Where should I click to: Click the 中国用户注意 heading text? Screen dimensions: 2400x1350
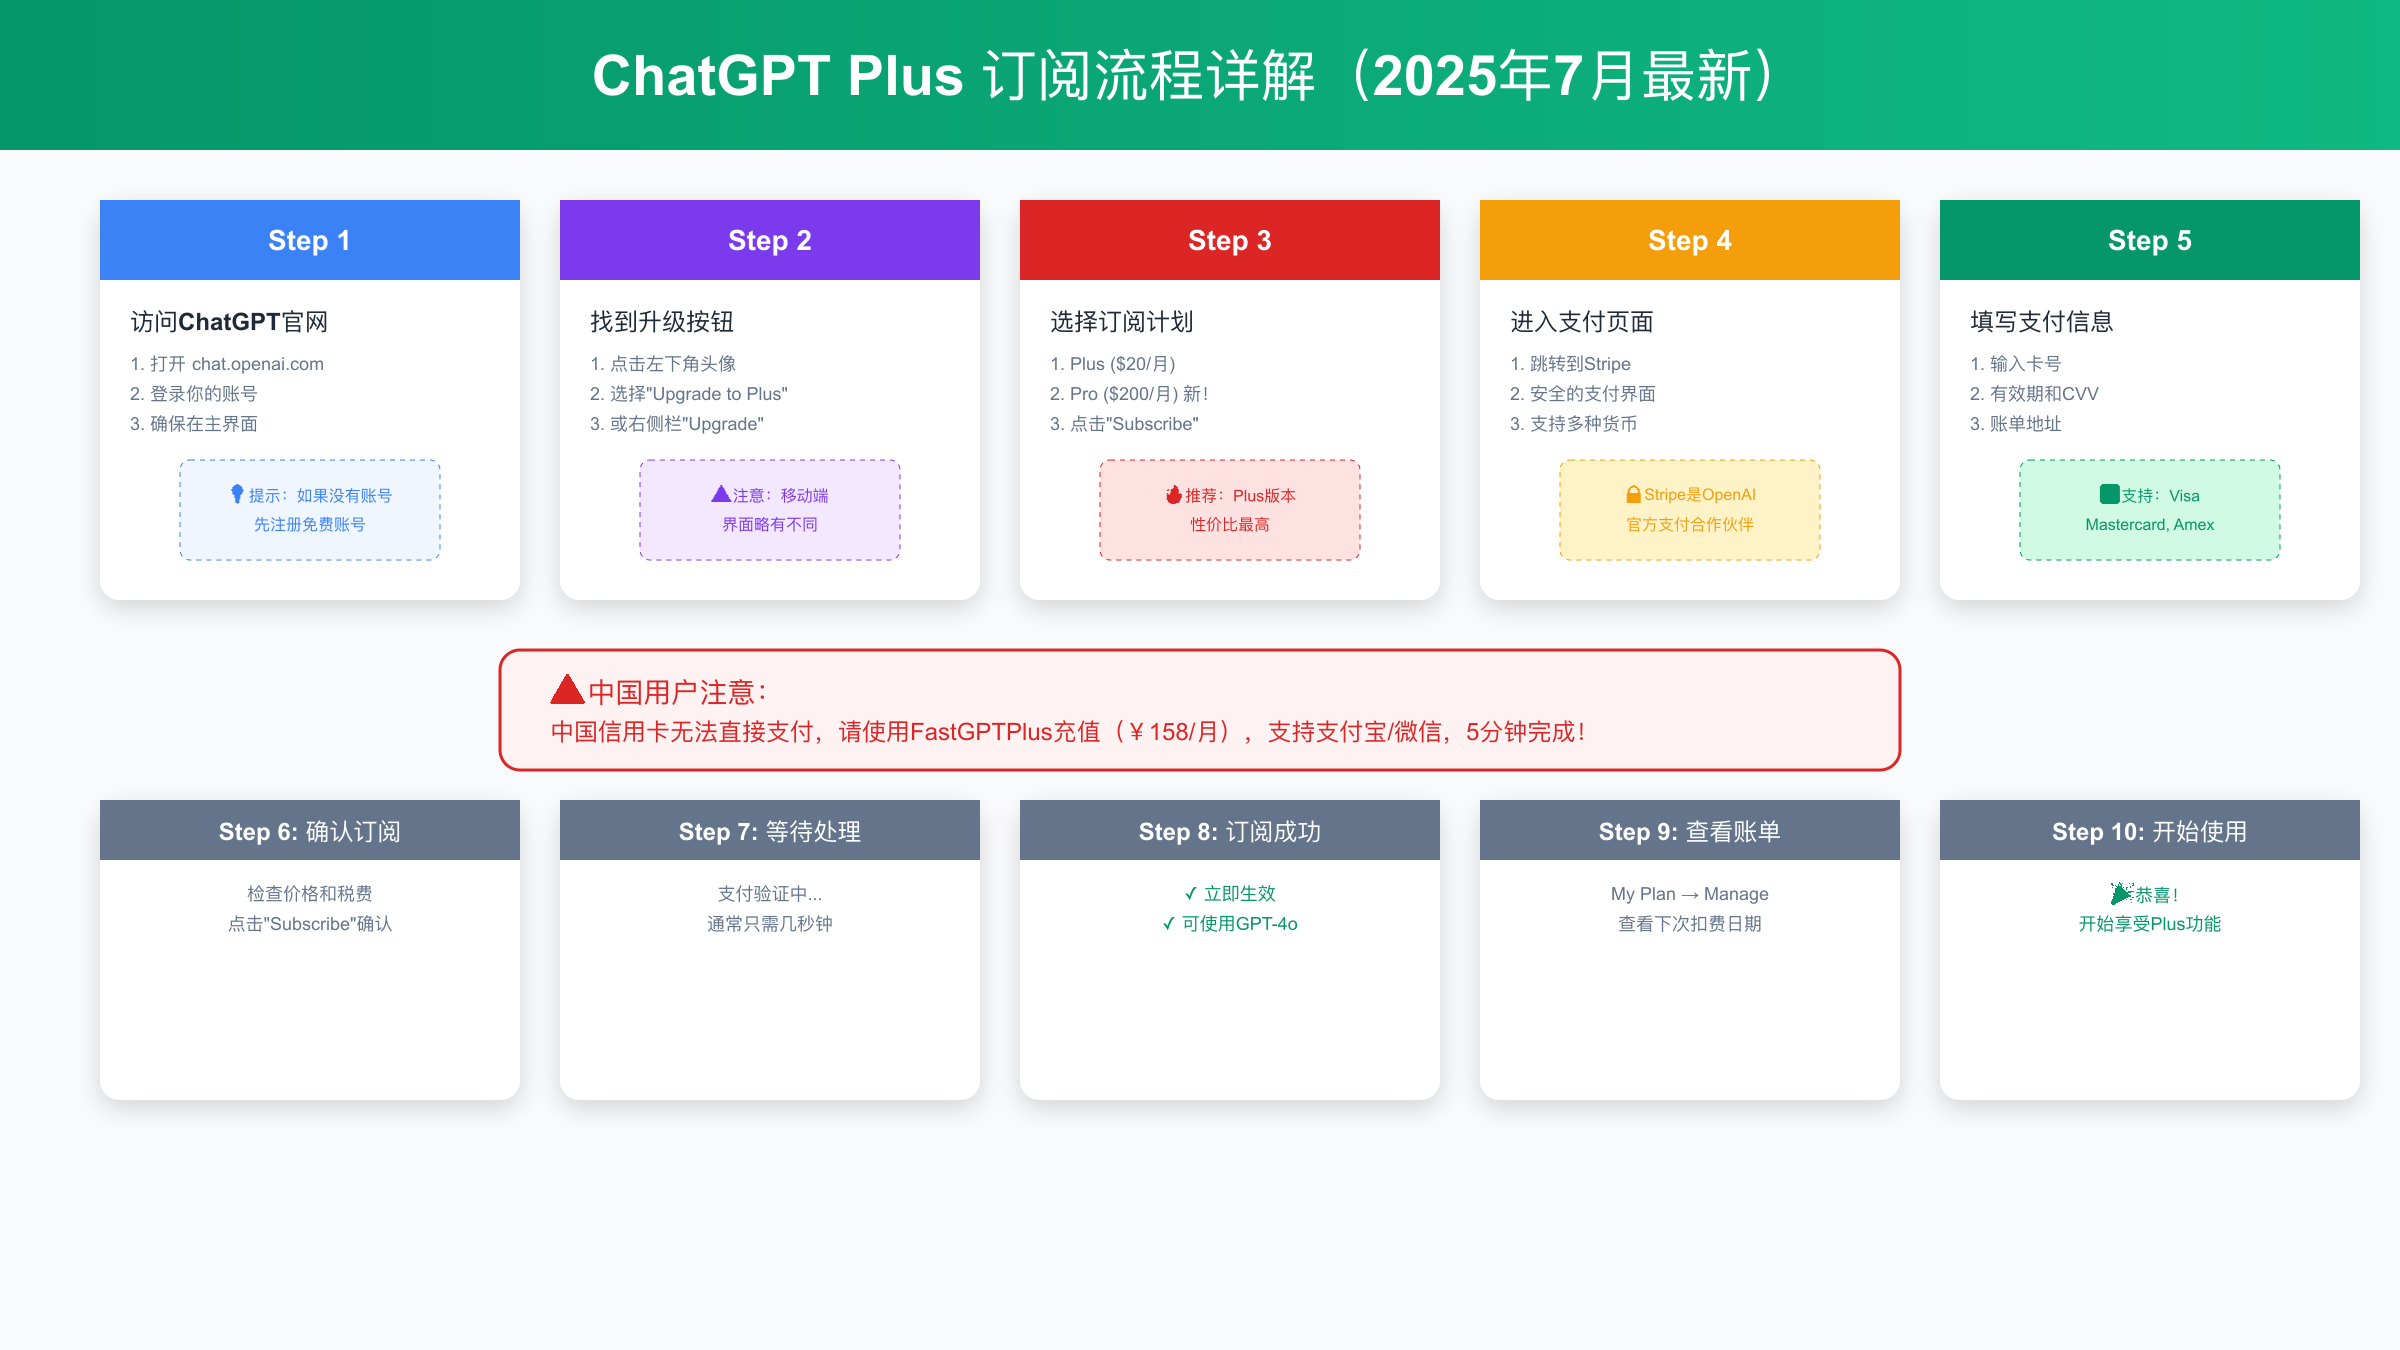point(678,692)
